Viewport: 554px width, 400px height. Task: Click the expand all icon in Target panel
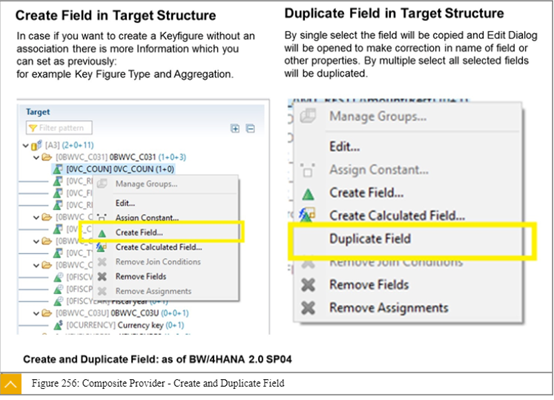[x=235, y=128]
